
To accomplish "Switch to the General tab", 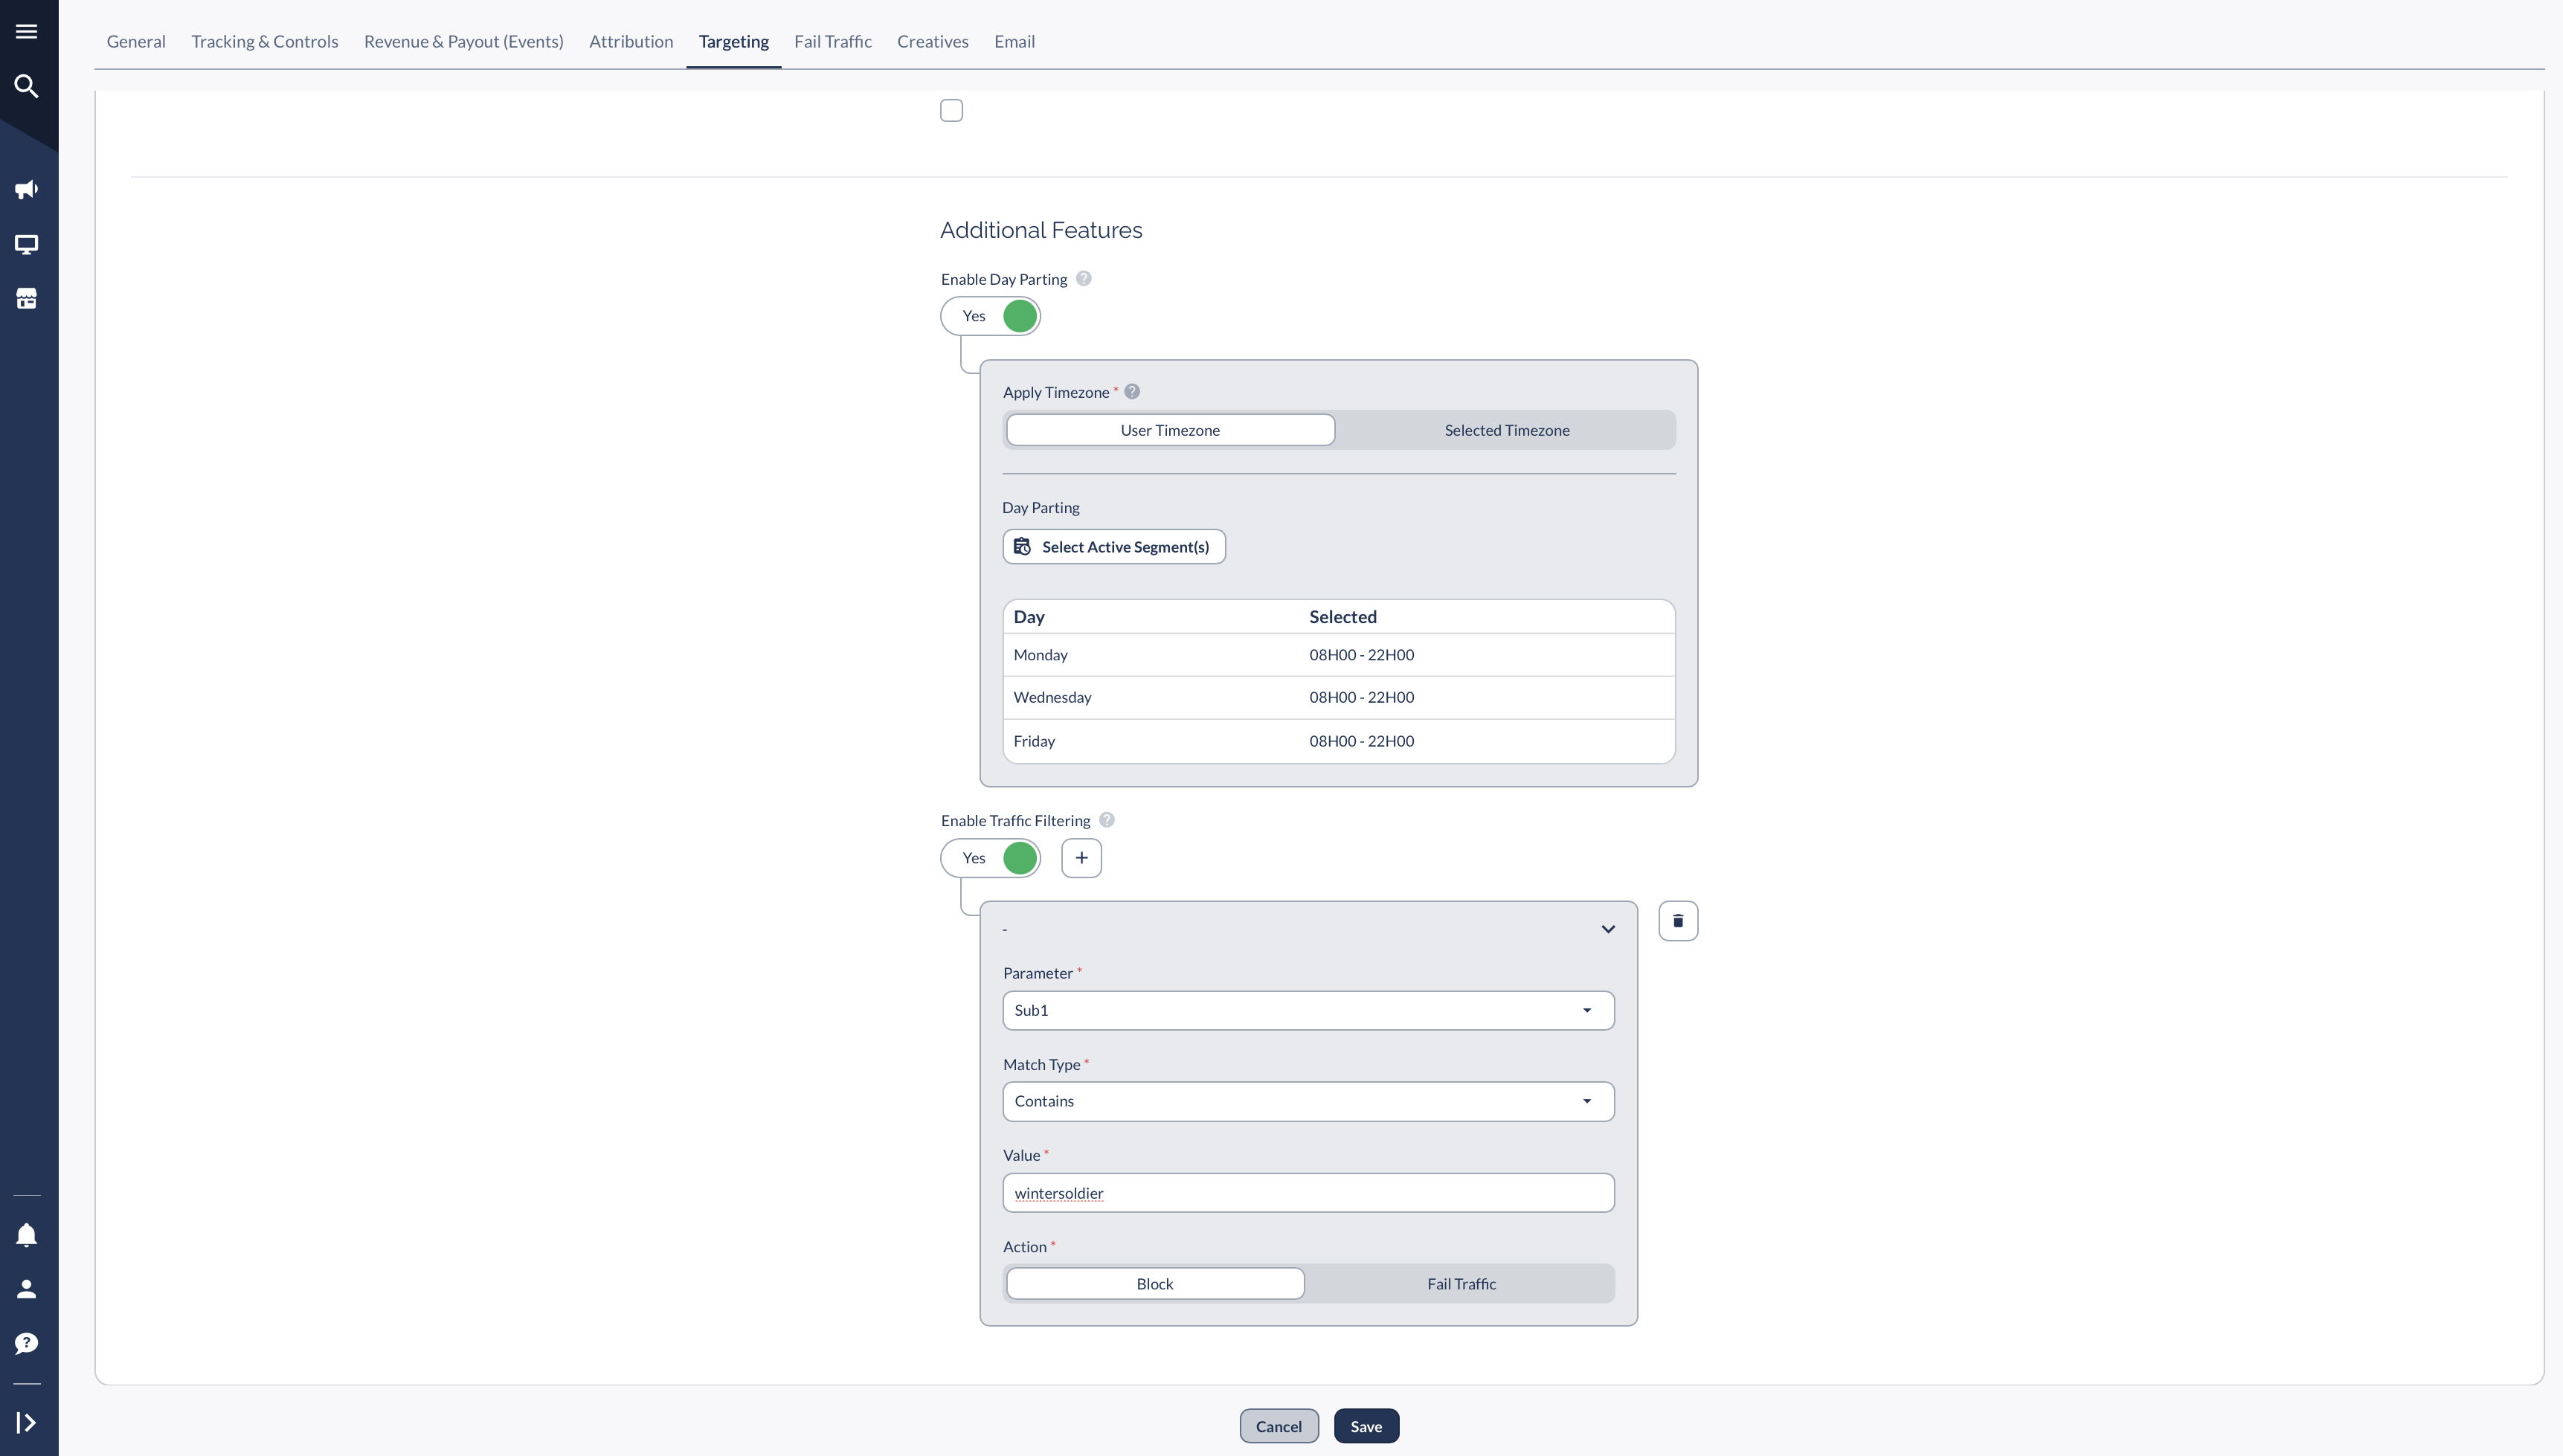I will point(136,41).
